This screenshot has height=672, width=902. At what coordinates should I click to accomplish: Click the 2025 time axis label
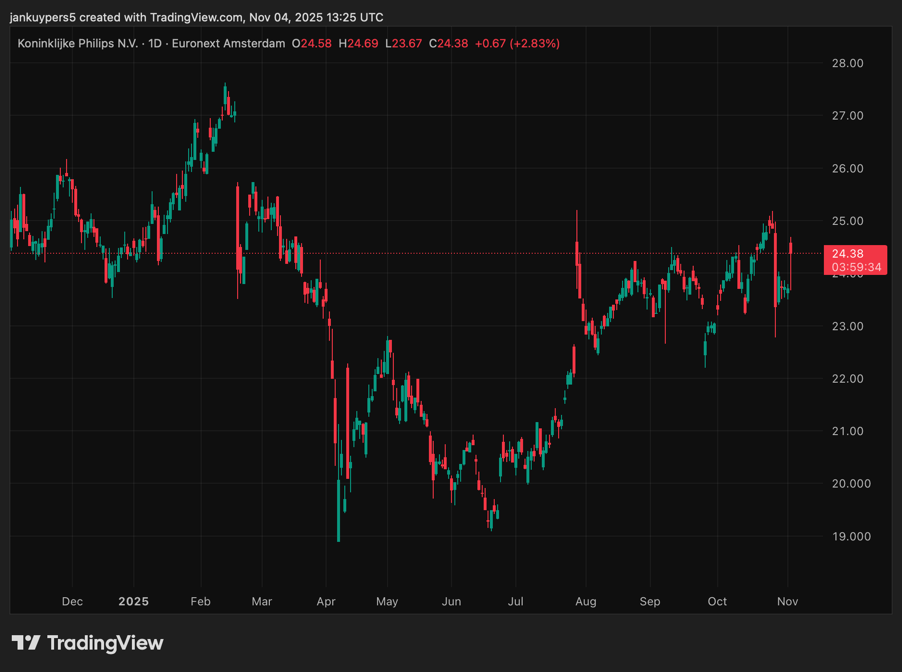click(x=133, y=601)
